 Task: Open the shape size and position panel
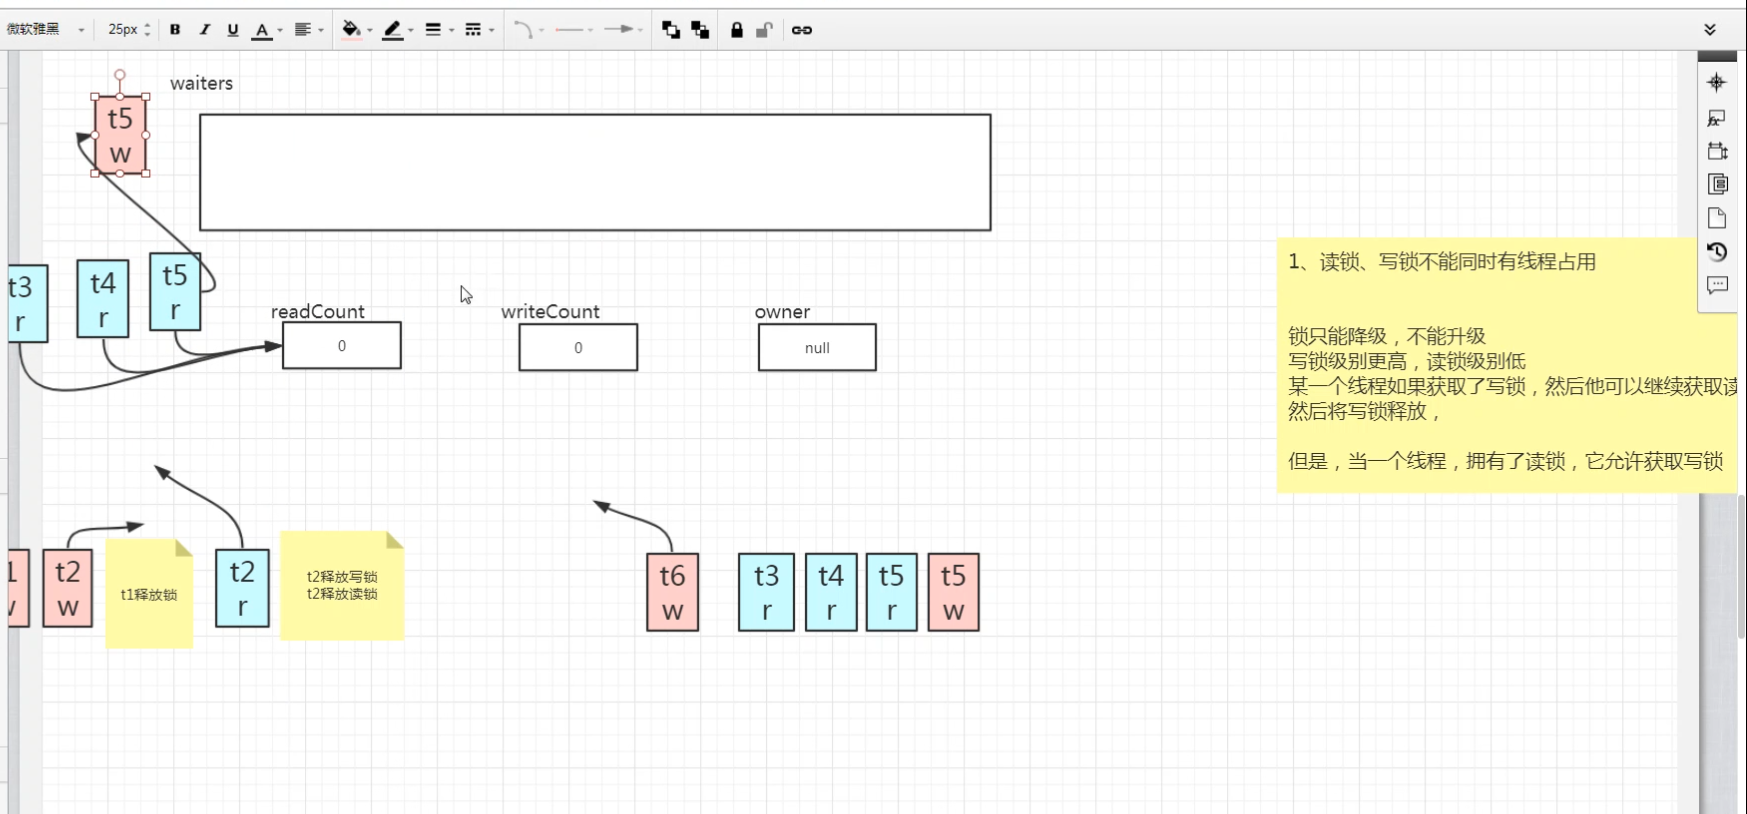pyautogui.click(x=1717, y=151)
